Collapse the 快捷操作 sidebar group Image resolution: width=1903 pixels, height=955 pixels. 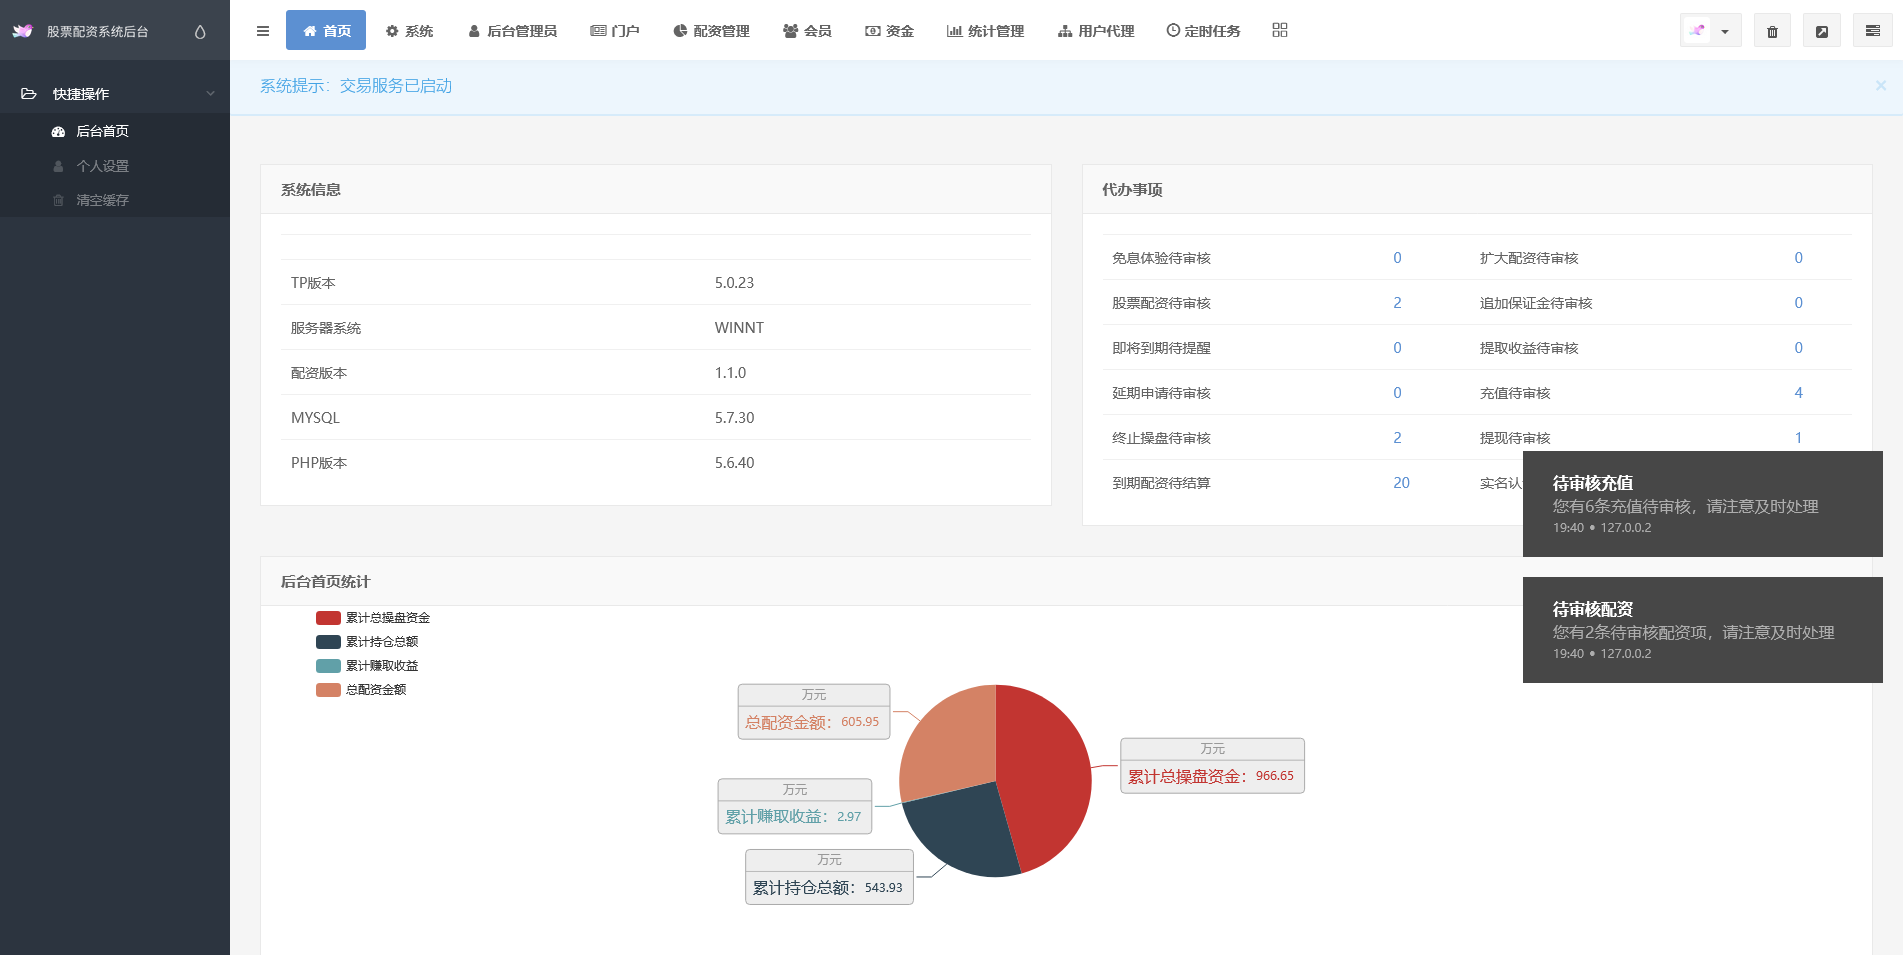point(210,94)
